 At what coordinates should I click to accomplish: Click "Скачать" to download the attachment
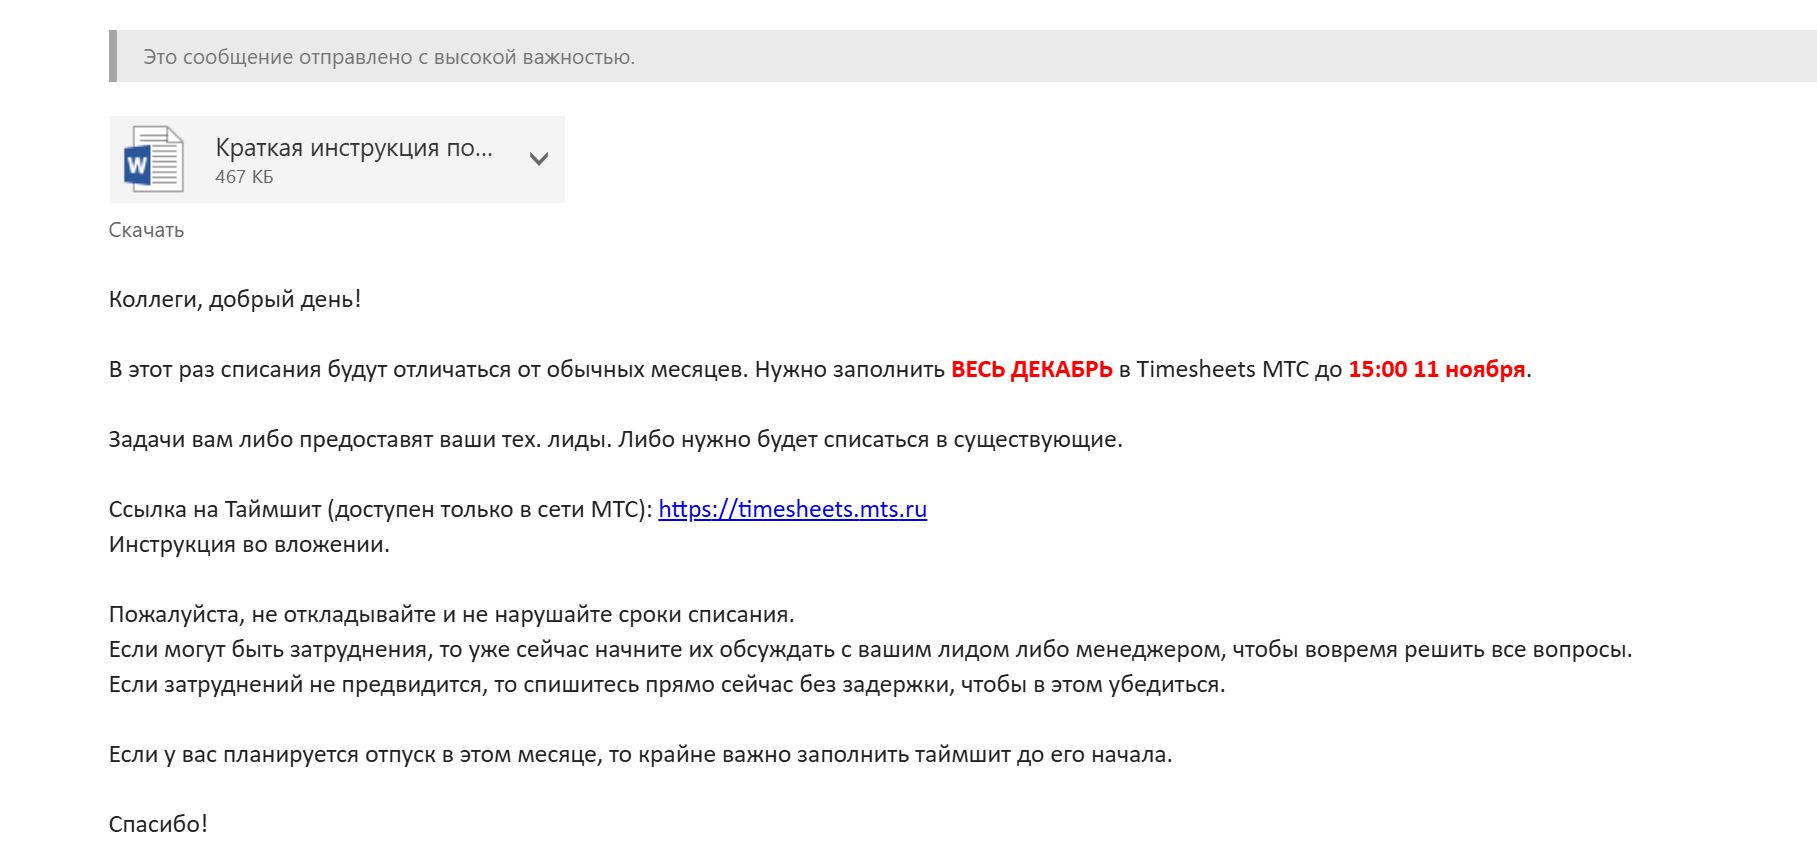146,230
